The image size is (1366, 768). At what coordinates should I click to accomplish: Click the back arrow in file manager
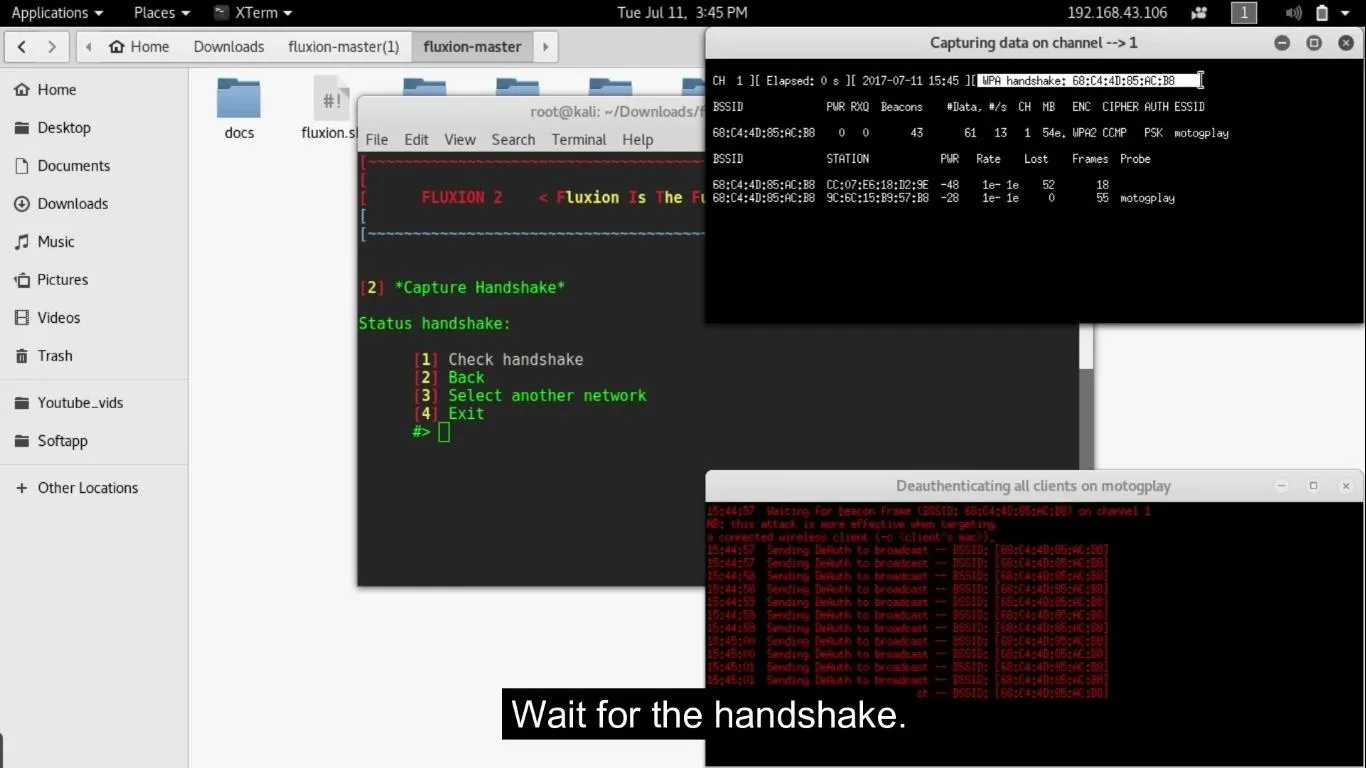point(22,47)
